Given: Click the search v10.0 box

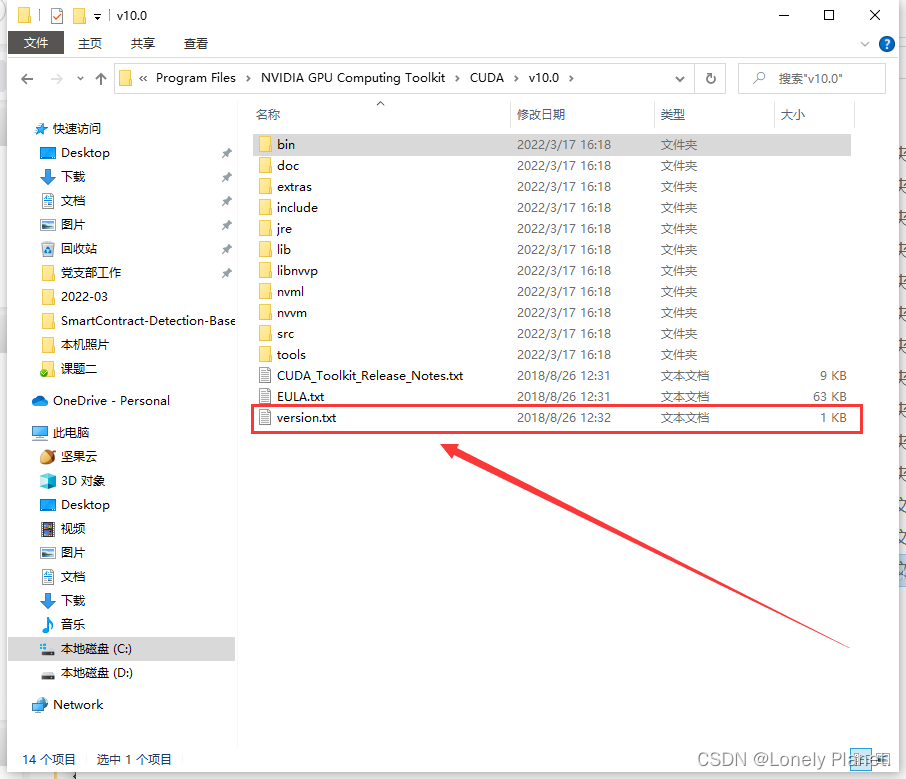Looking at the screenshot, I should point(812,79).
